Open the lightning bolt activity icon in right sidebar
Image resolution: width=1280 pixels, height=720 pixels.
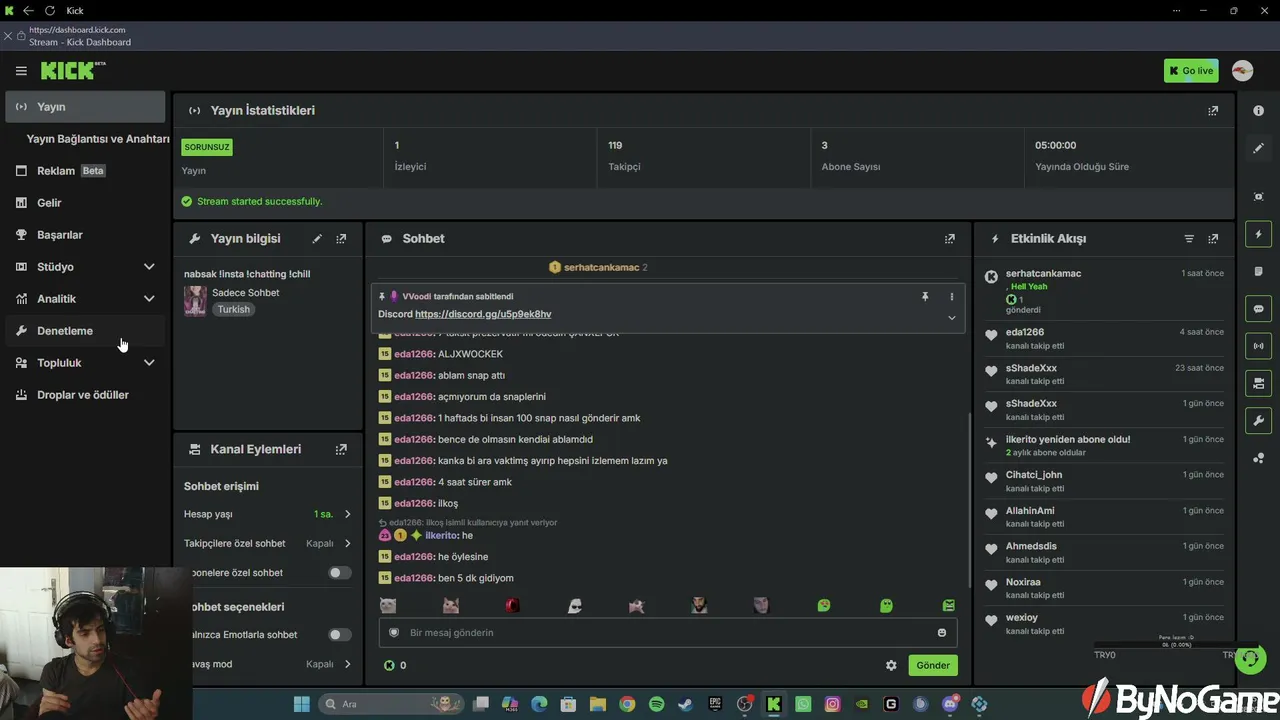(1259, 234)
